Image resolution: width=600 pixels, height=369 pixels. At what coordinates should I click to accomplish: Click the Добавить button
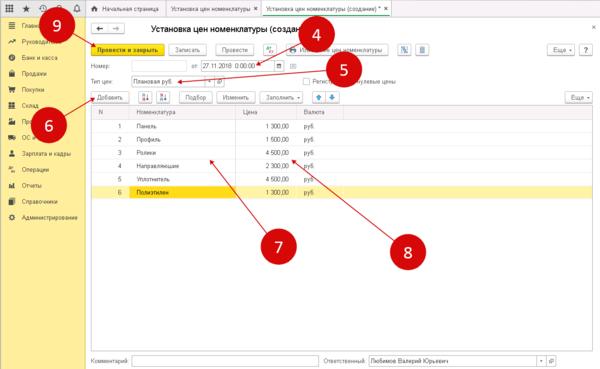click(x=109, y=98)
